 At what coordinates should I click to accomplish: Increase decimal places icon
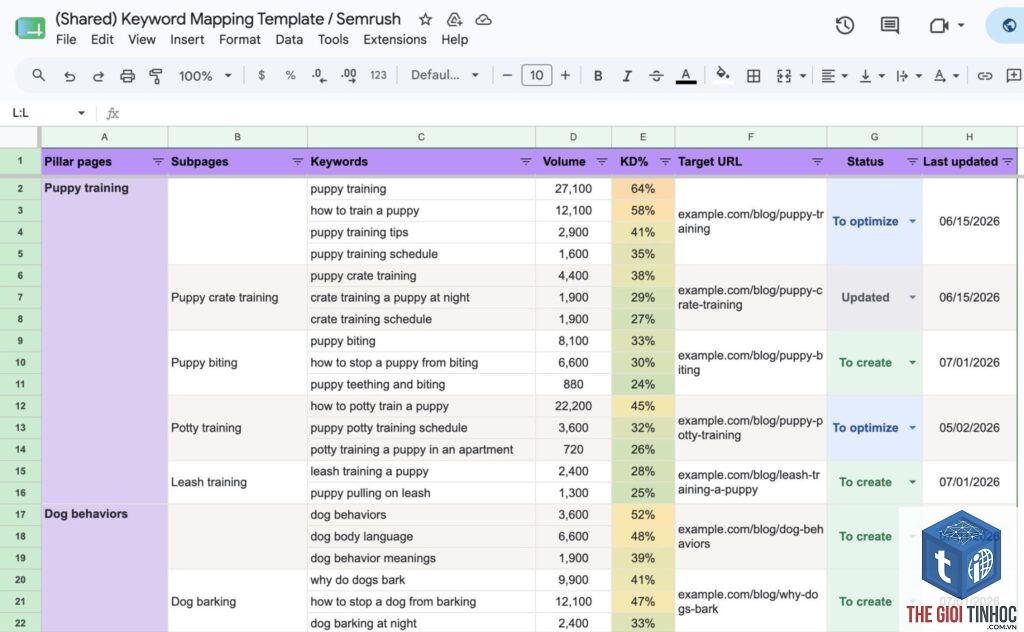pos(349,75)
